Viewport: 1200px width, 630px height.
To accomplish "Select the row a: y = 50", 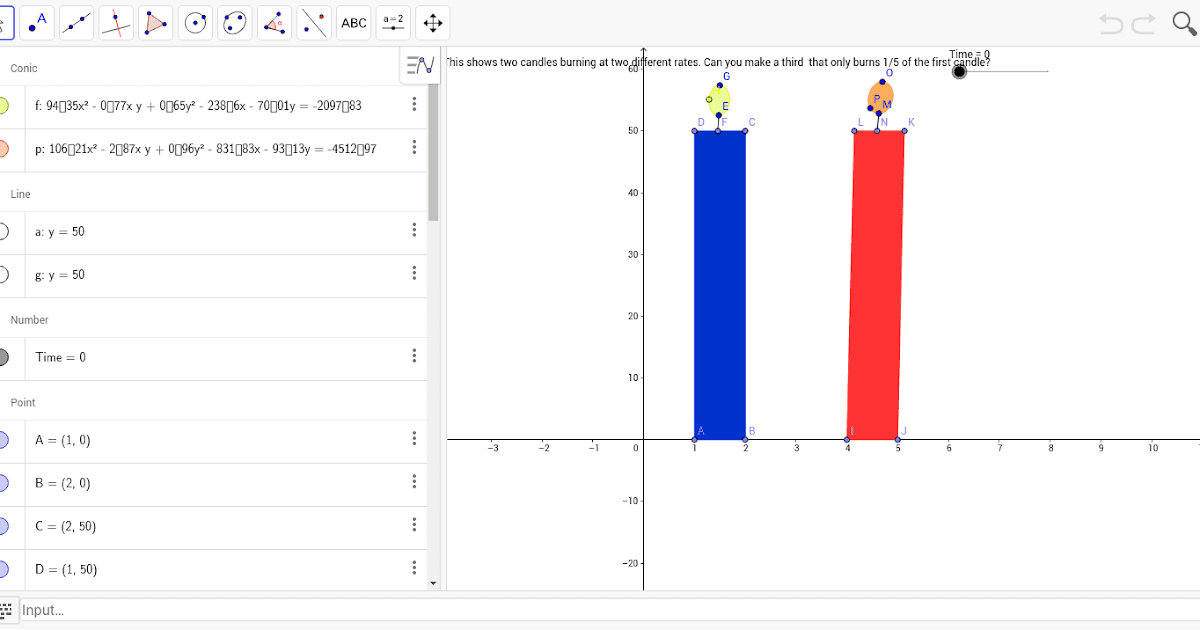I will click(214, 231).
